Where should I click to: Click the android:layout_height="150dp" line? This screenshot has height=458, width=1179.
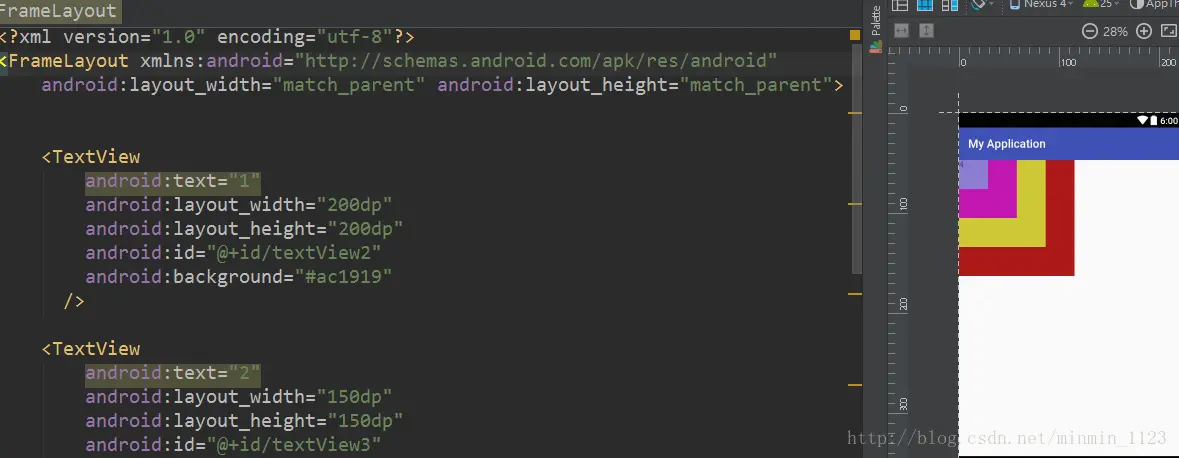(x=244, y=421)
